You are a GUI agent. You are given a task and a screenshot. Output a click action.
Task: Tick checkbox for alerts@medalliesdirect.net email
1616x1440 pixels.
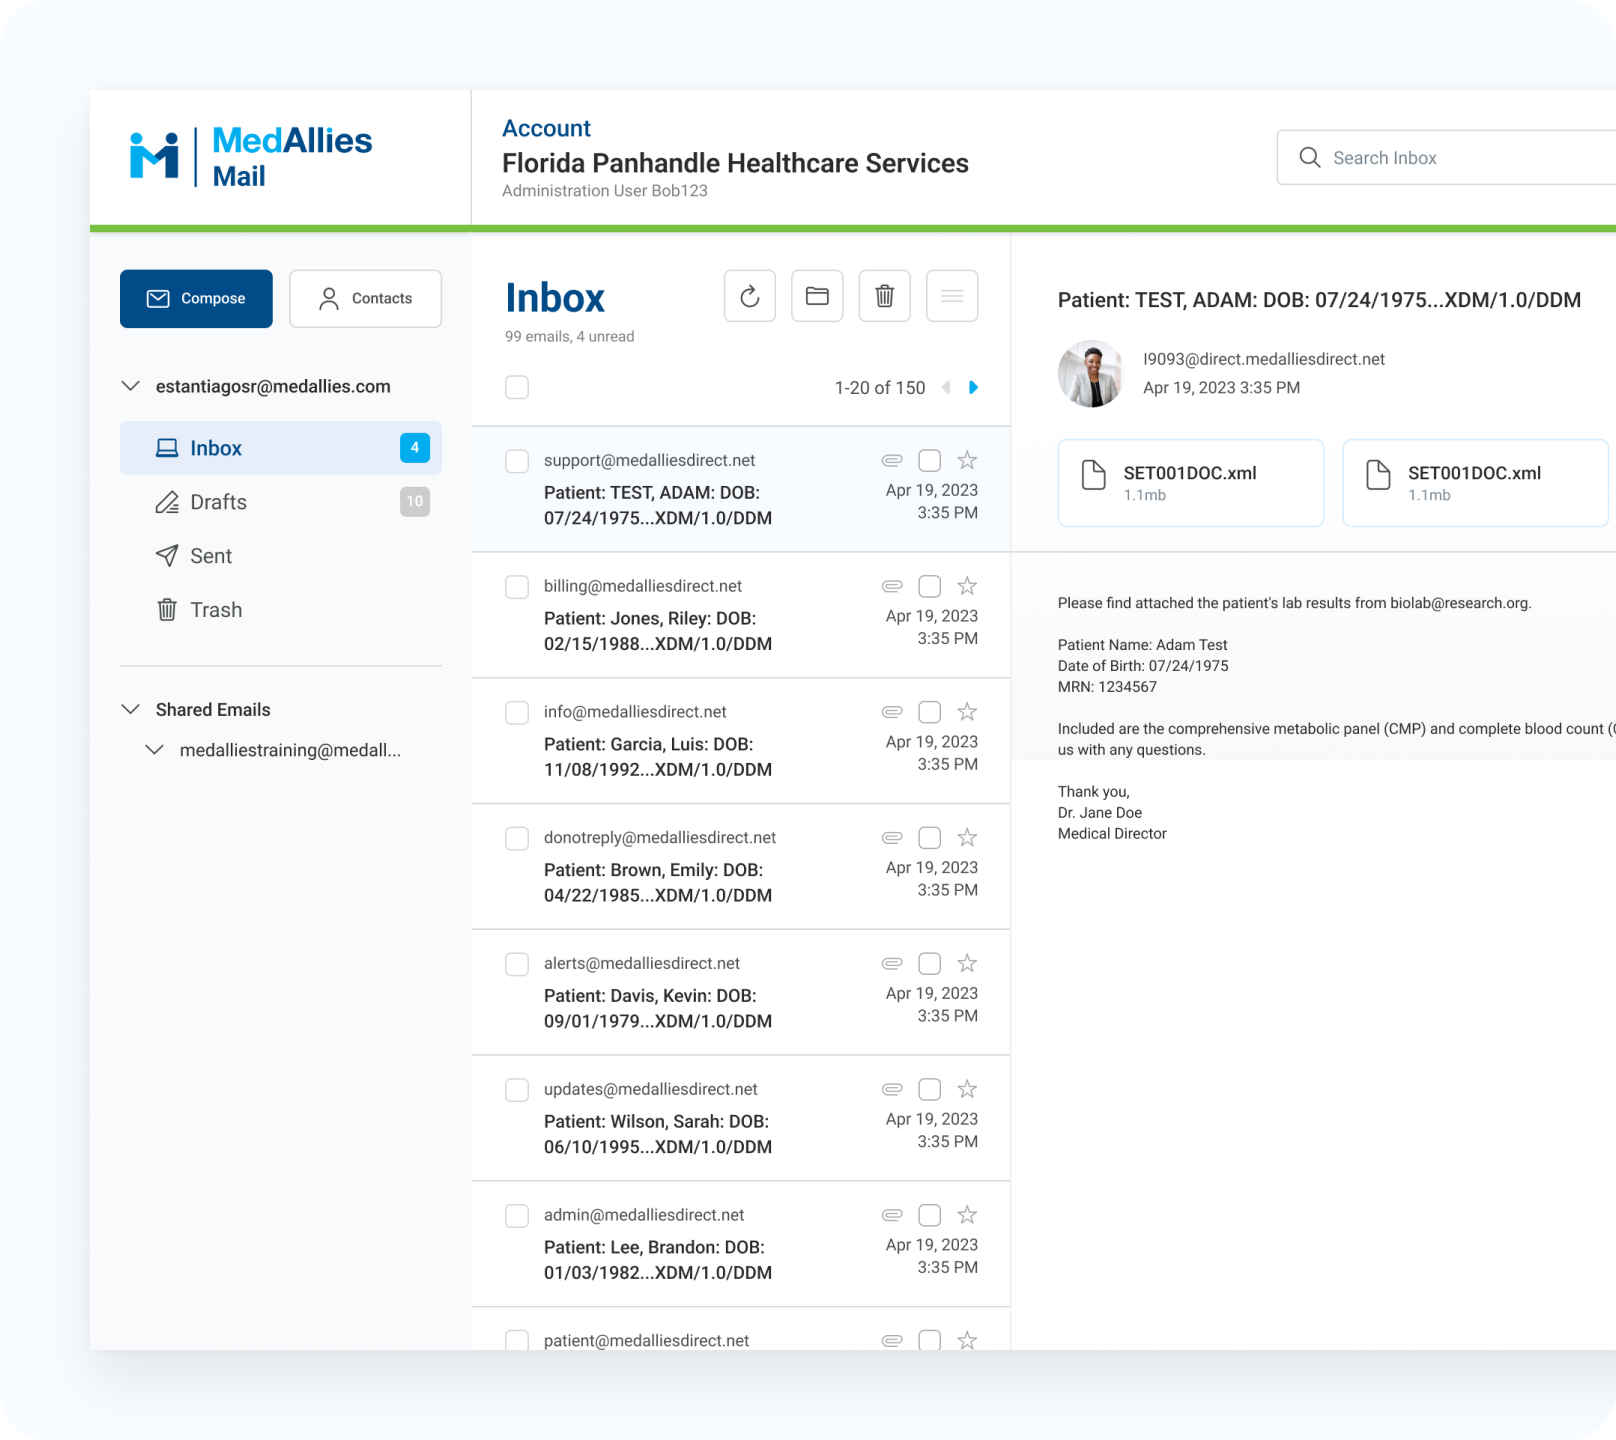517,964
